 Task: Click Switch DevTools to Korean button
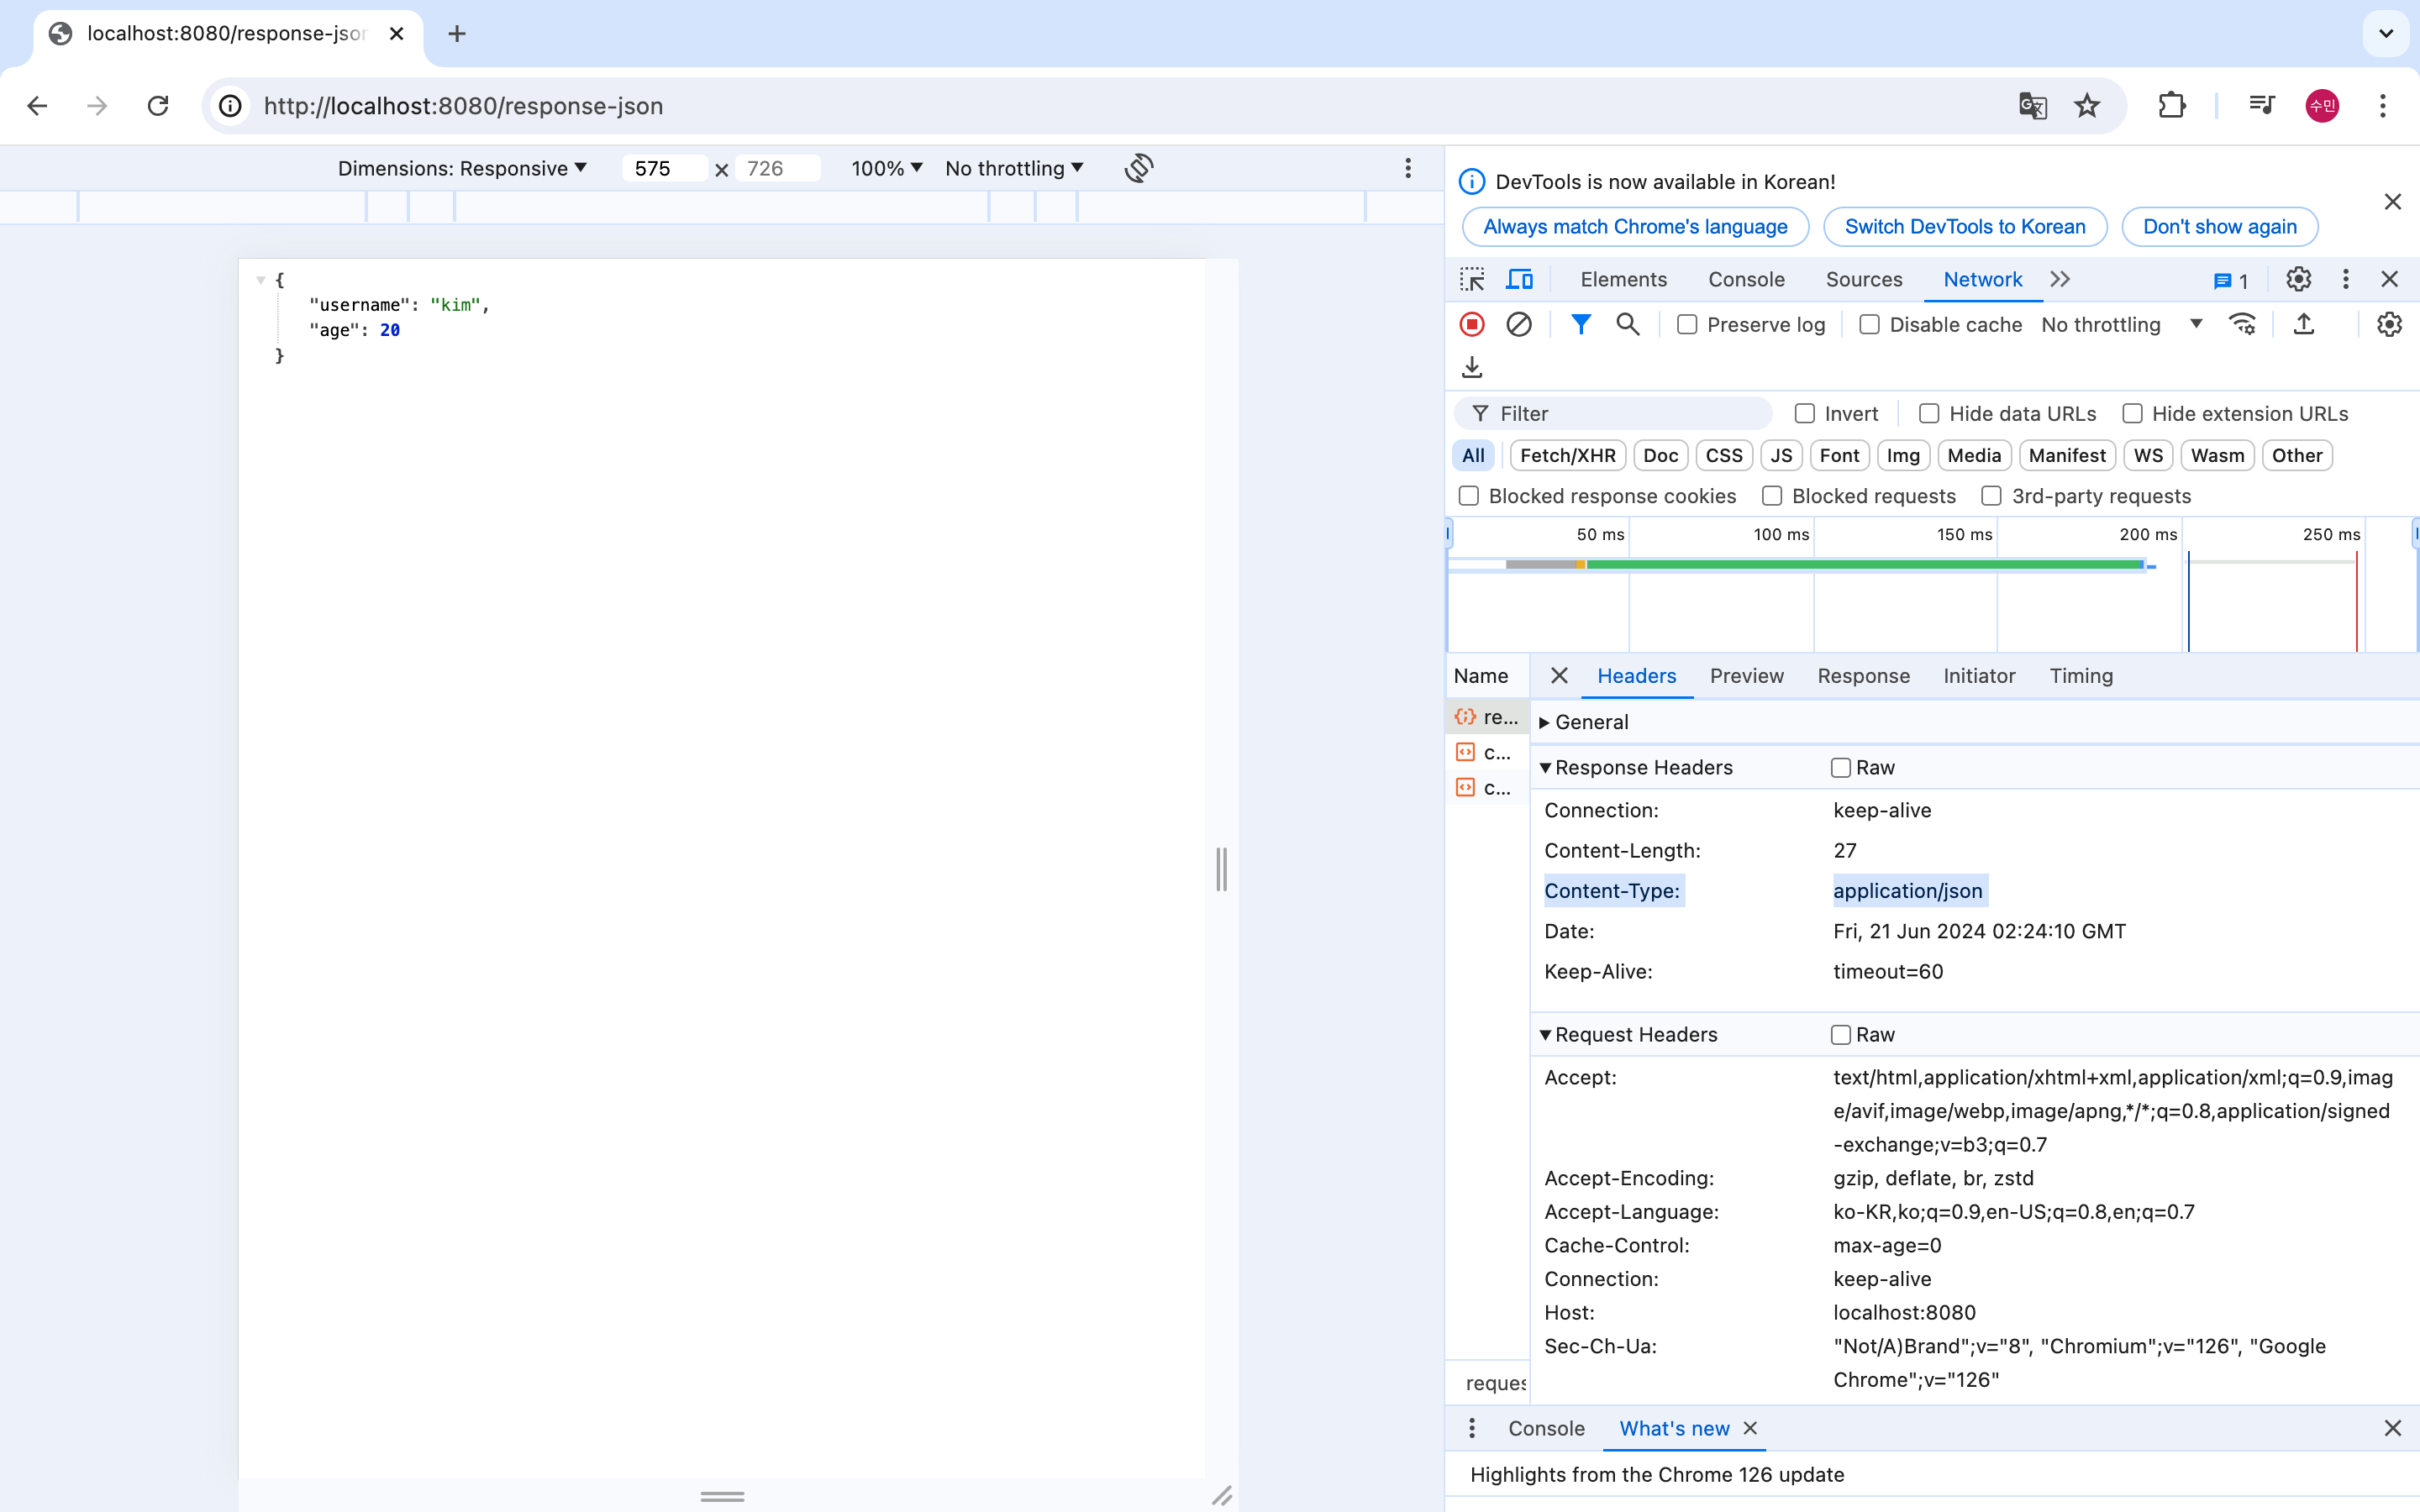(x=1964, y=226)
